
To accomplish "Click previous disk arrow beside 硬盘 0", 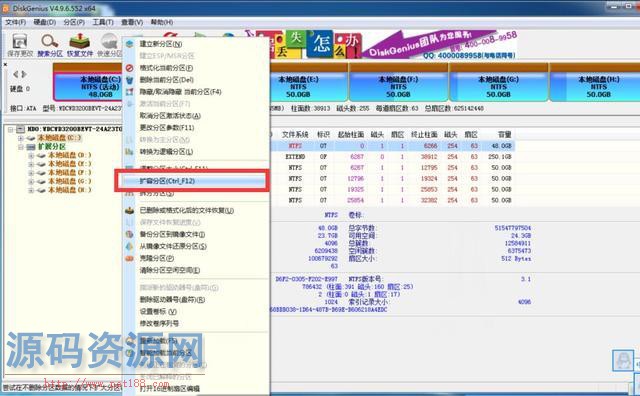I will pyautogui.click(x=16, y=74).
